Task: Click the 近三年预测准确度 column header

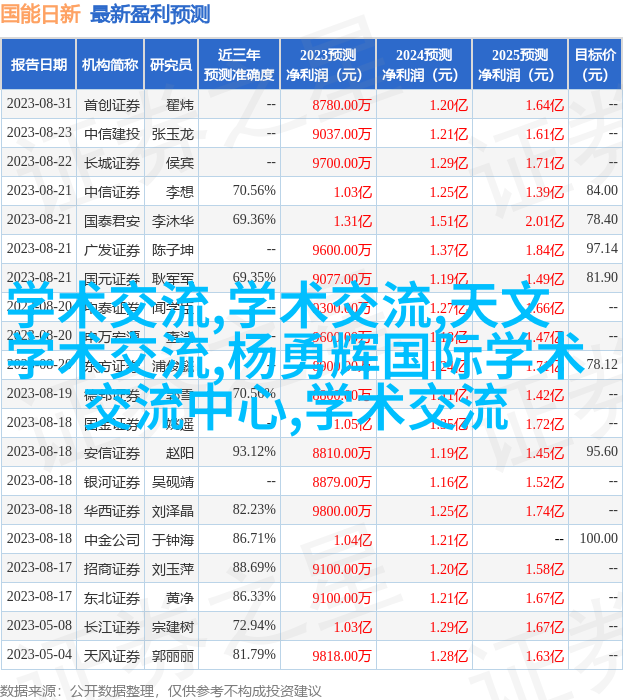Action: coord(239,65)
